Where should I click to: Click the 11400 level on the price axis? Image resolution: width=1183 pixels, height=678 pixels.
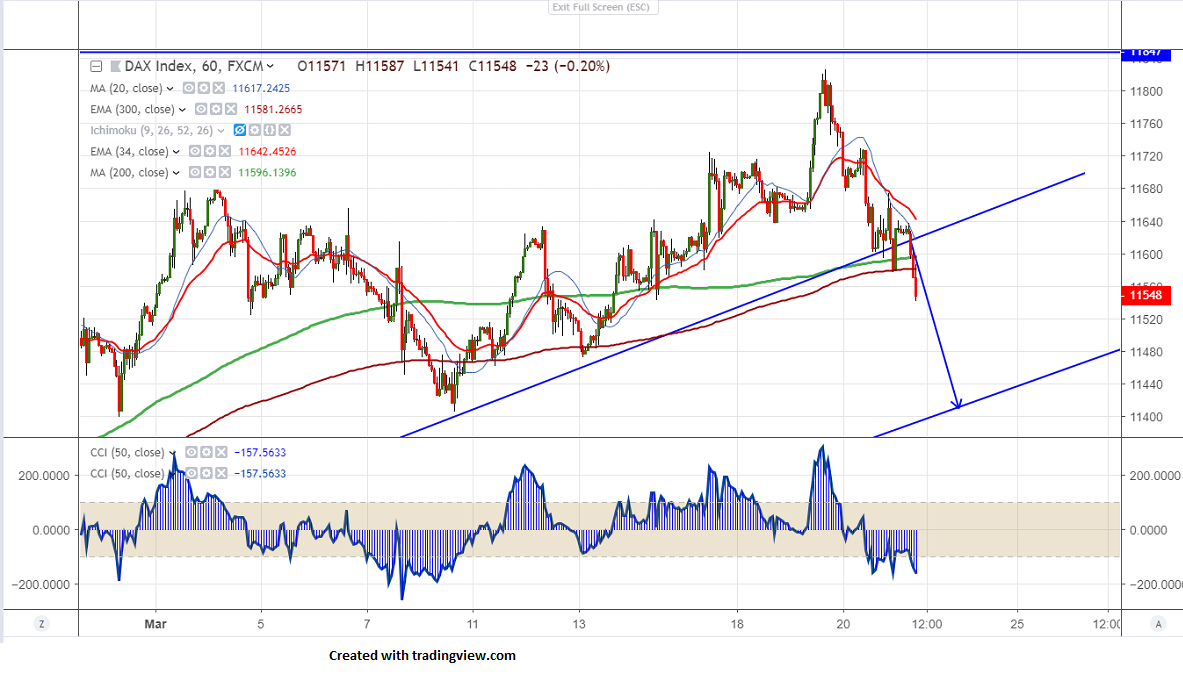click(1146, 417)
